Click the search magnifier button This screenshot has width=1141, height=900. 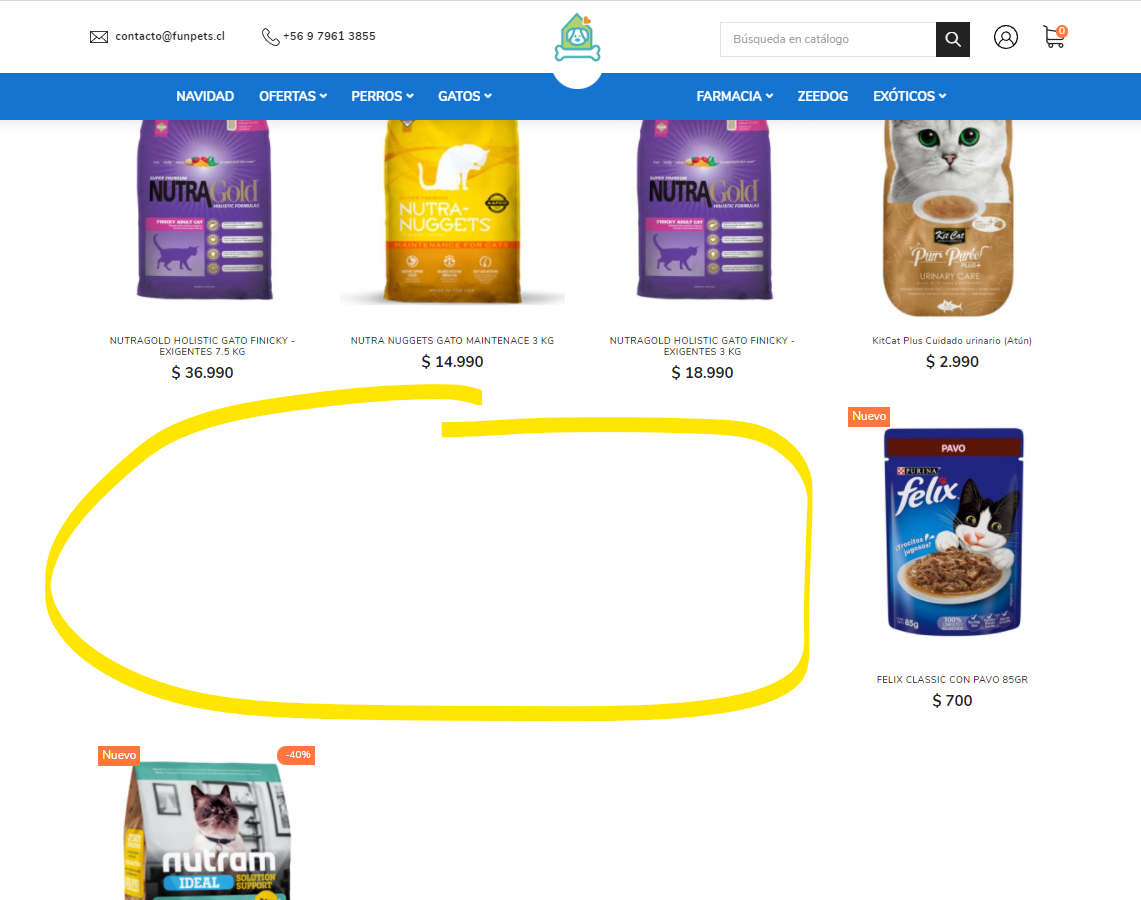[953, 39]
